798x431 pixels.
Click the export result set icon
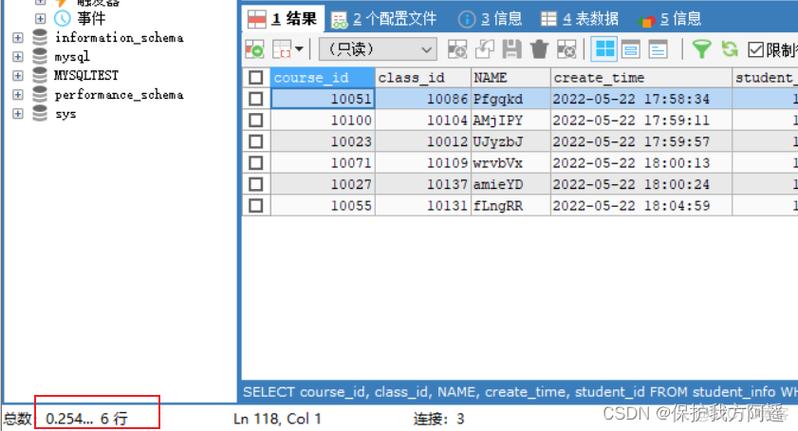(254, 49)
